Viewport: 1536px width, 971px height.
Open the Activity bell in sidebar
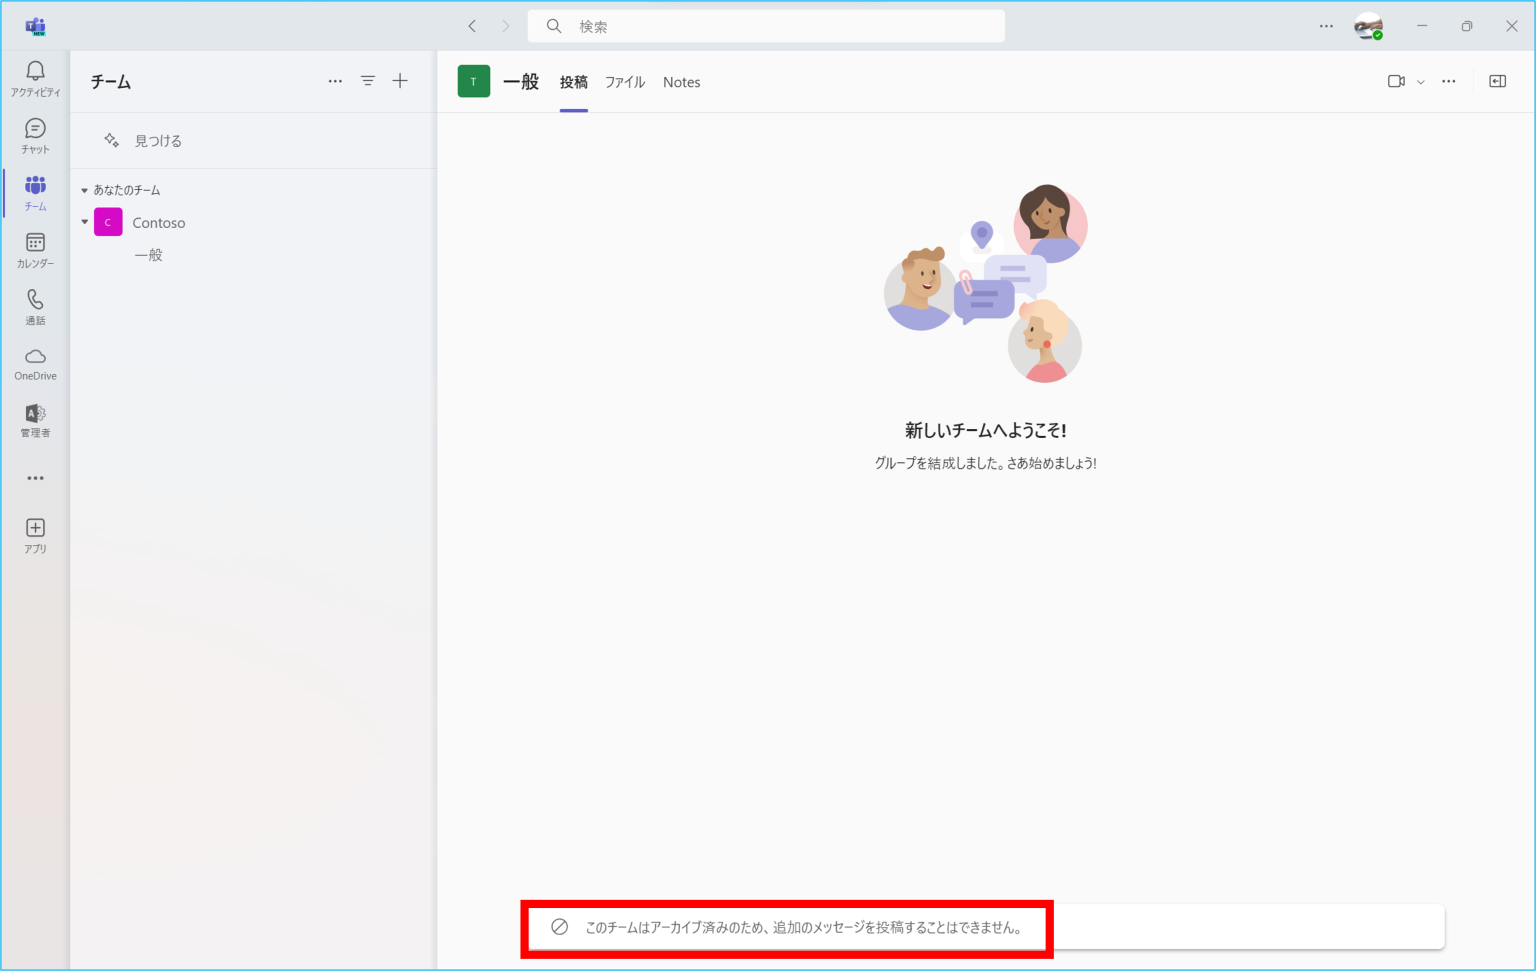click(35, 77)
